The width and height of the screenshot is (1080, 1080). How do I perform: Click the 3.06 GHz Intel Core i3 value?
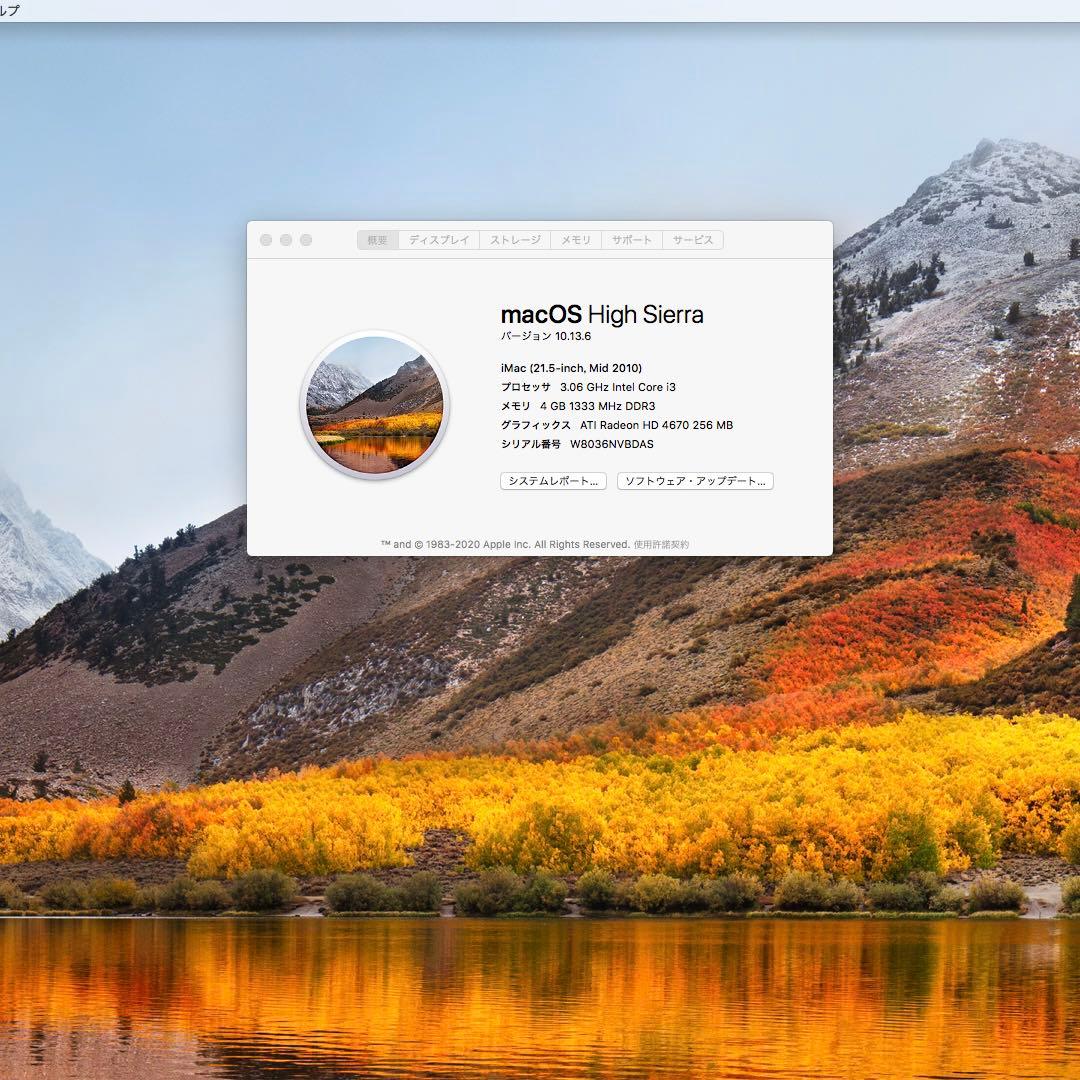pos(618,387)
